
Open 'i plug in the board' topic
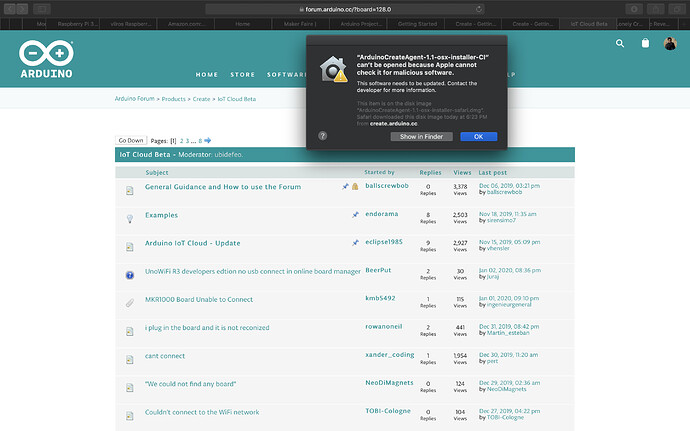click(x=207, y=328)
